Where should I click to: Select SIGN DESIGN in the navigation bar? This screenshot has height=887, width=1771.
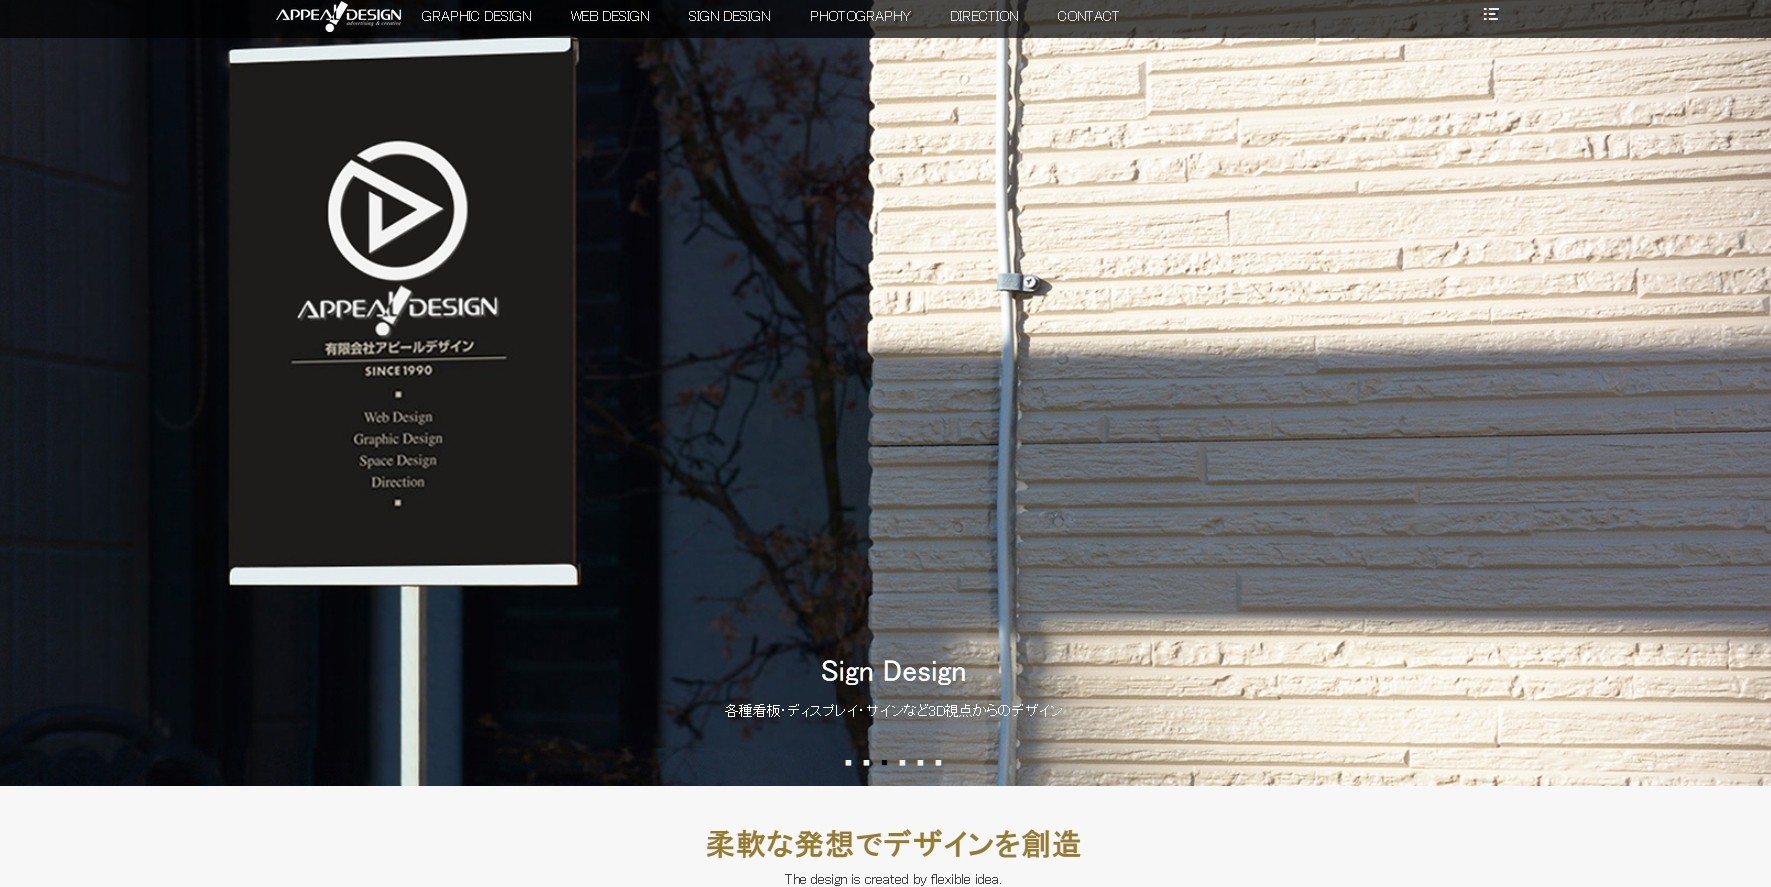click(x=729, y=16)
